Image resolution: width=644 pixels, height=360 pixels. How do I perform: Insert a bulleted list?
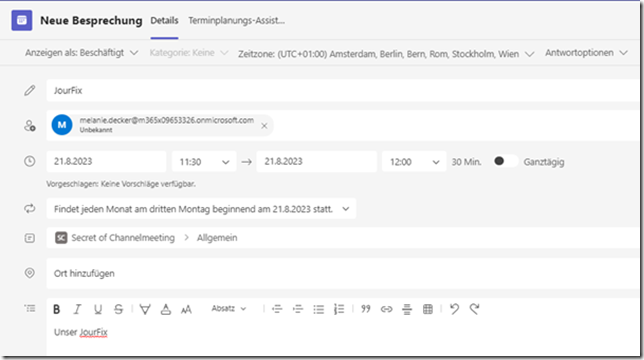coord(319,309)
